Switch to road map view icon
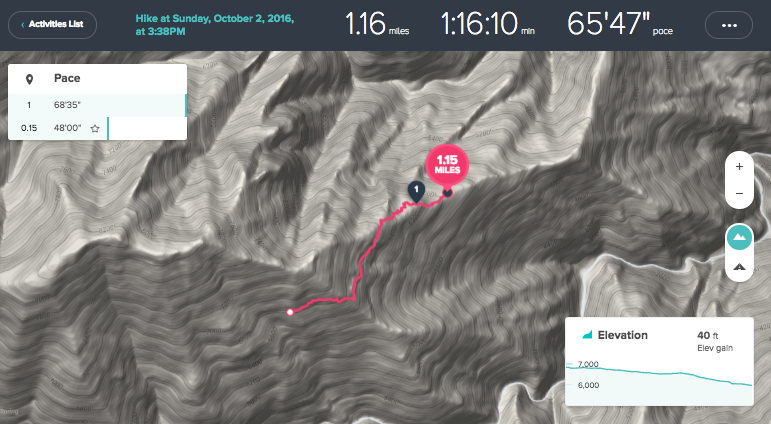This screenshot has height=424, width=771. 739,267
